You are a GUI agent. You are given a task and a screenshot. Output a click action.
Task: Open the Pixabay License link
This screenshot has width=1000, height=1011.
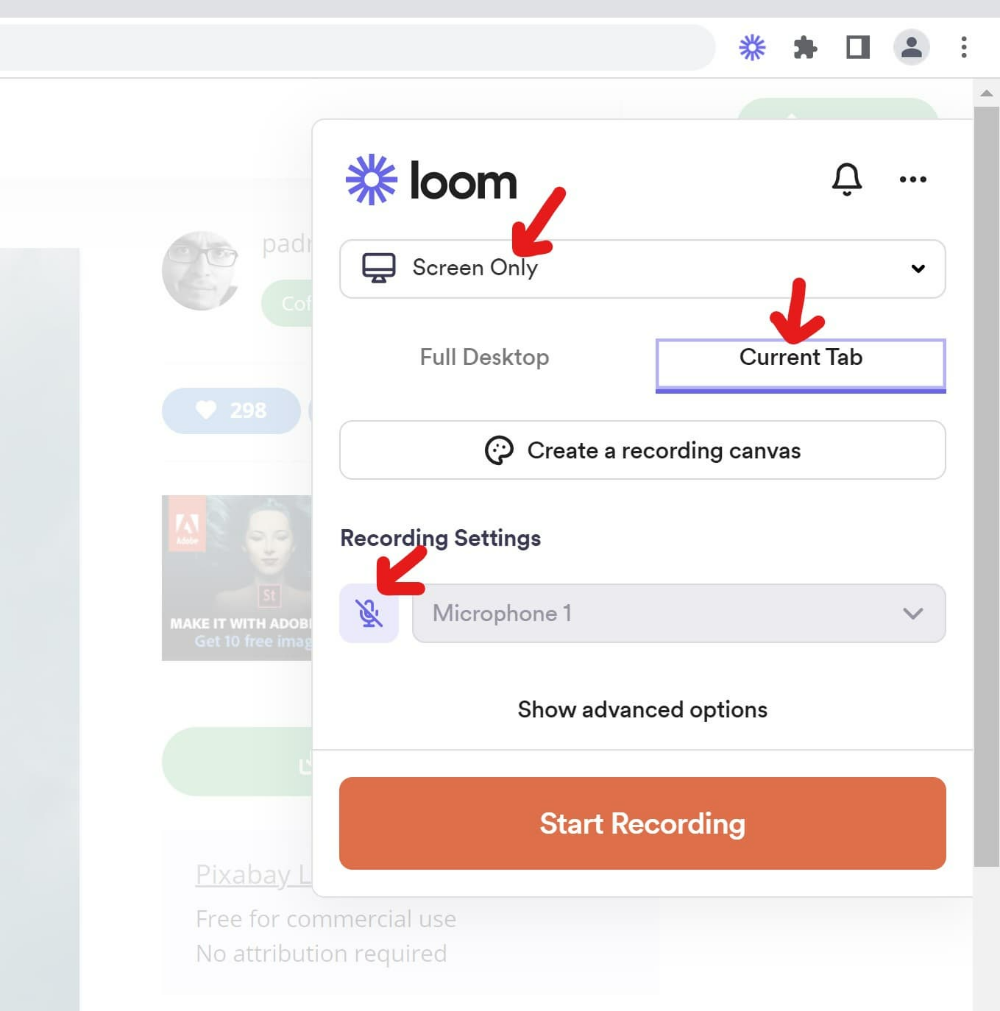pyautogui.click(x=253, y=875)
